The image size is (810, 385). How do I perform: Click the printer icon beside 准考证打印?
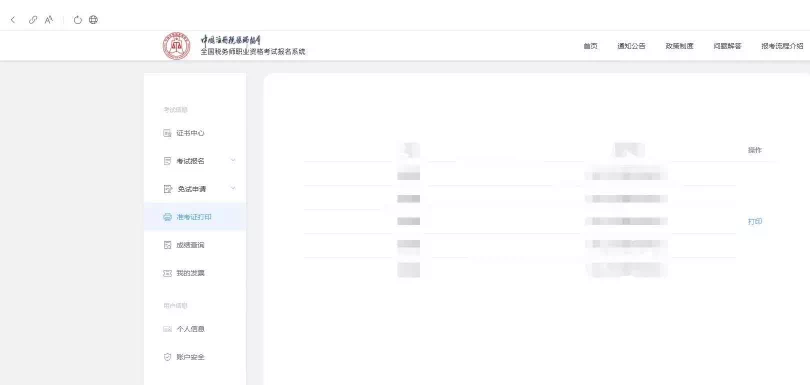167,218
